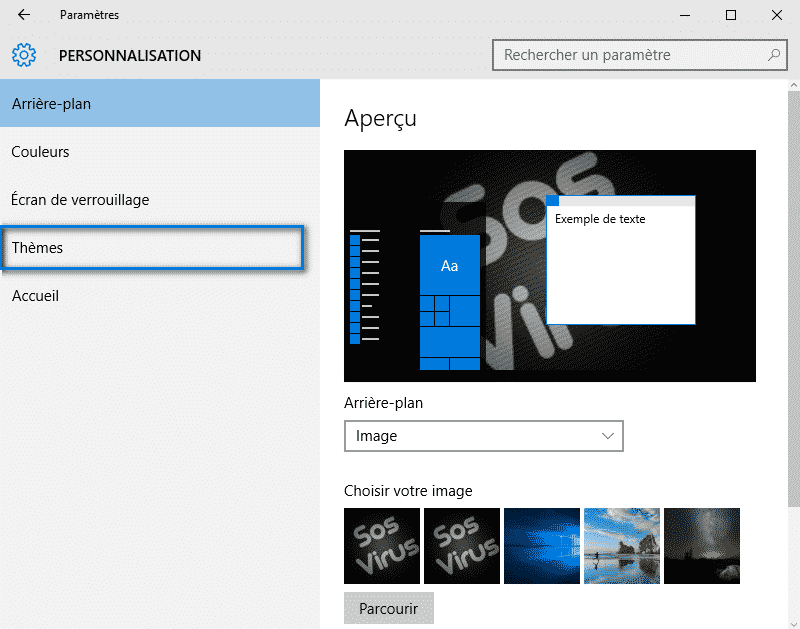Select the blue Windows logo wallpaper thumbnail
Viewport: 800px width, 629px height.
[x=542, y=546]
